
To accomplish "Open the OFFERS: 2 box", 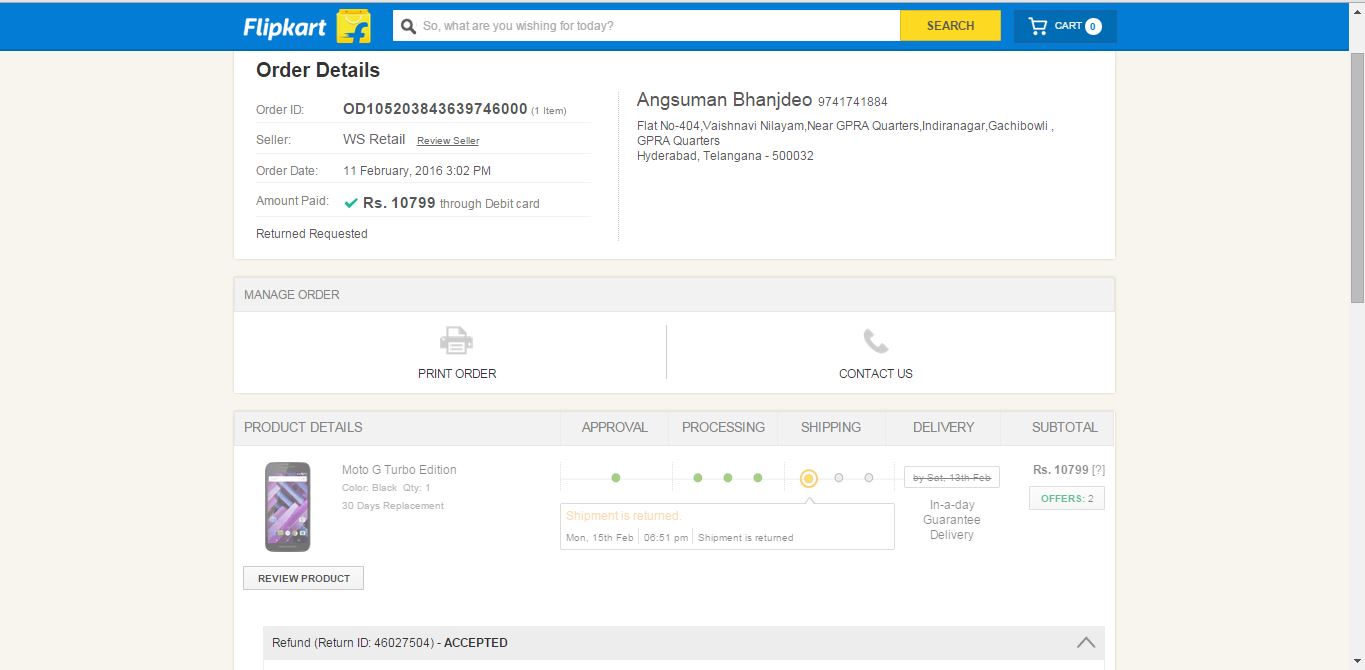I will point(1066,498).
